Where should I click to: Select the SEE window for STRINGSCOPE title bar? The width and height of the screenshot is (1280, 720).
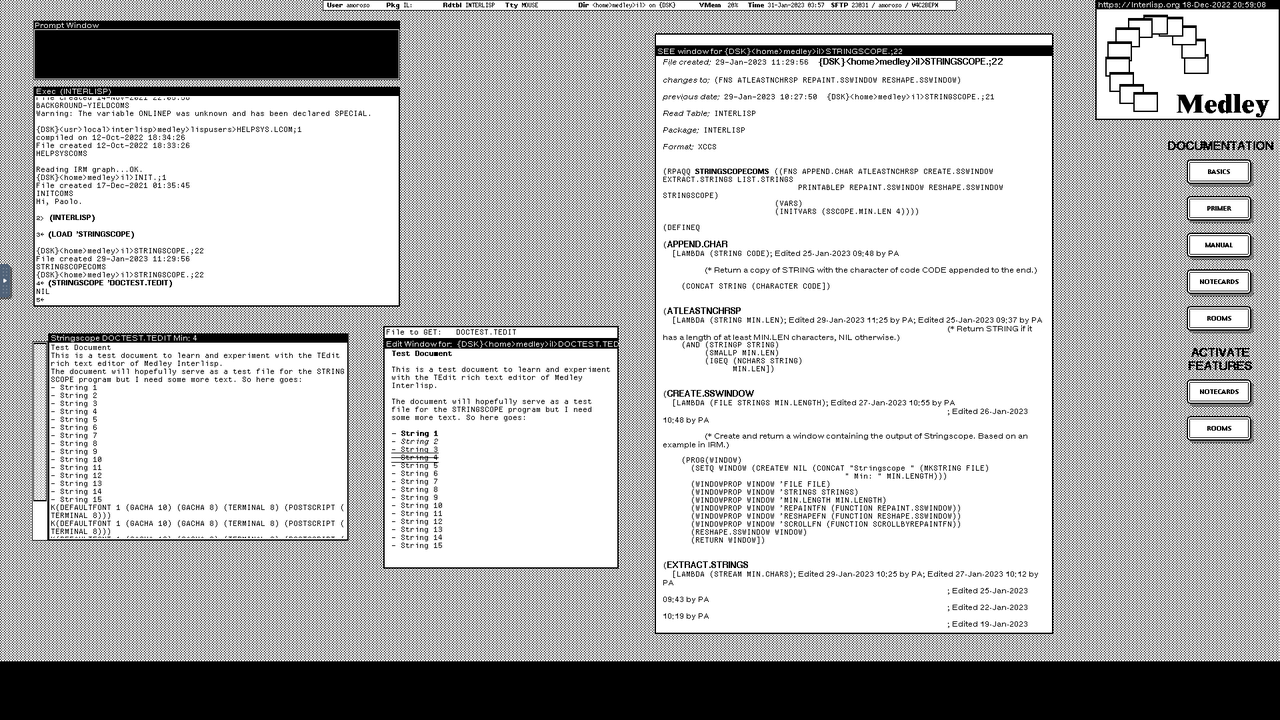tap(854, 51)
